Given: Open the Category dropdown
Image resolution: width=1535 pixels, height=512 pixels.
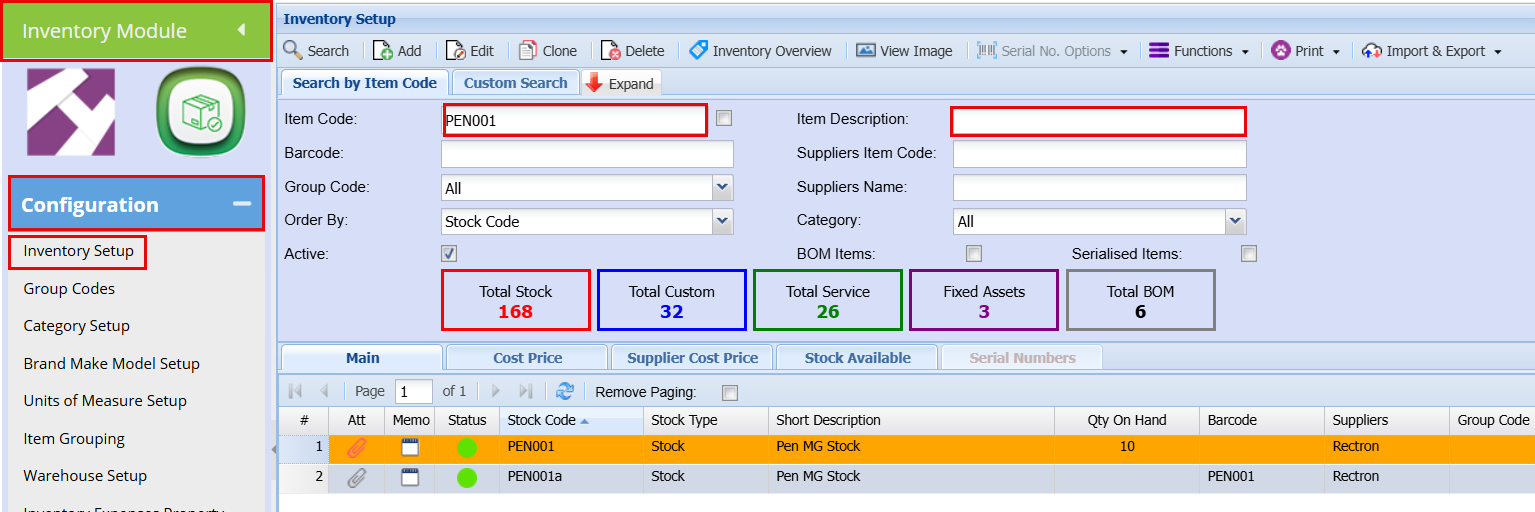Looking at the screenshot, I should [1236, 221].
